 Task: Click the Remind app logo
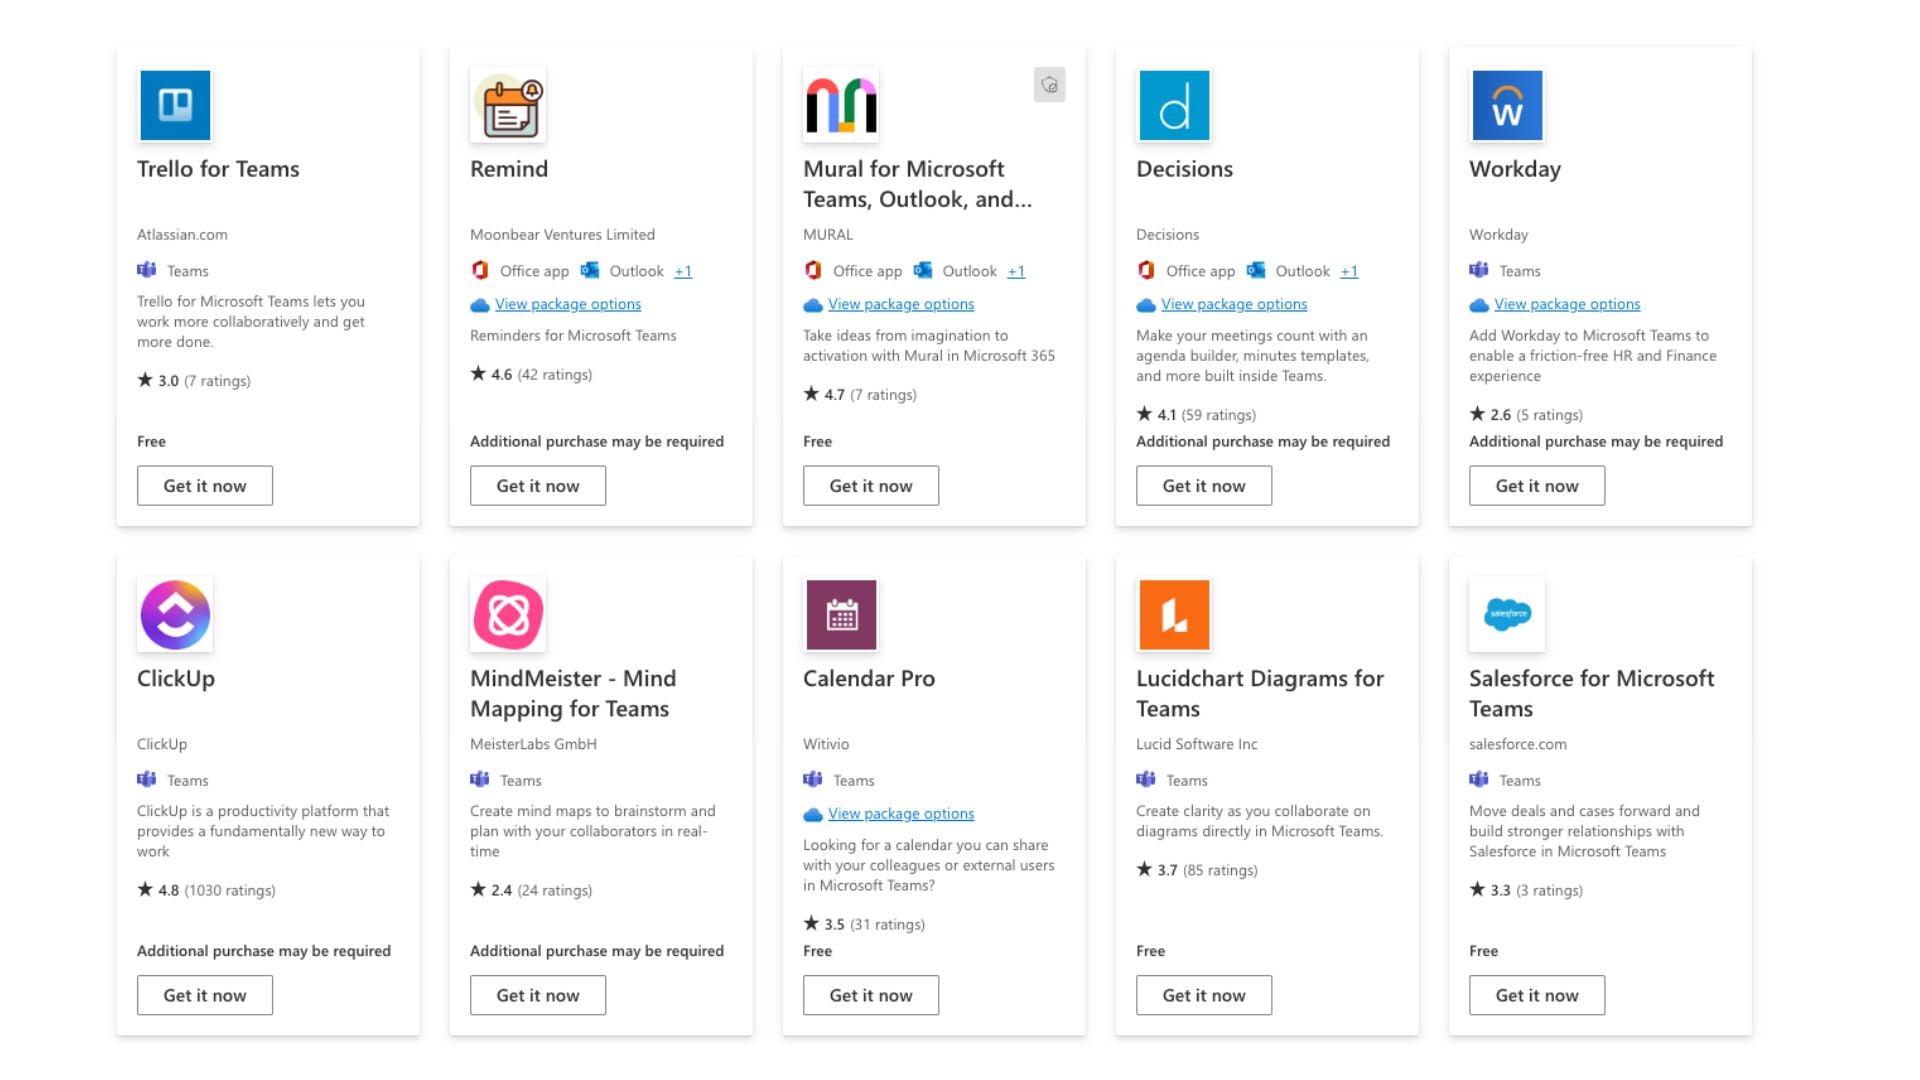coord(508,105)
